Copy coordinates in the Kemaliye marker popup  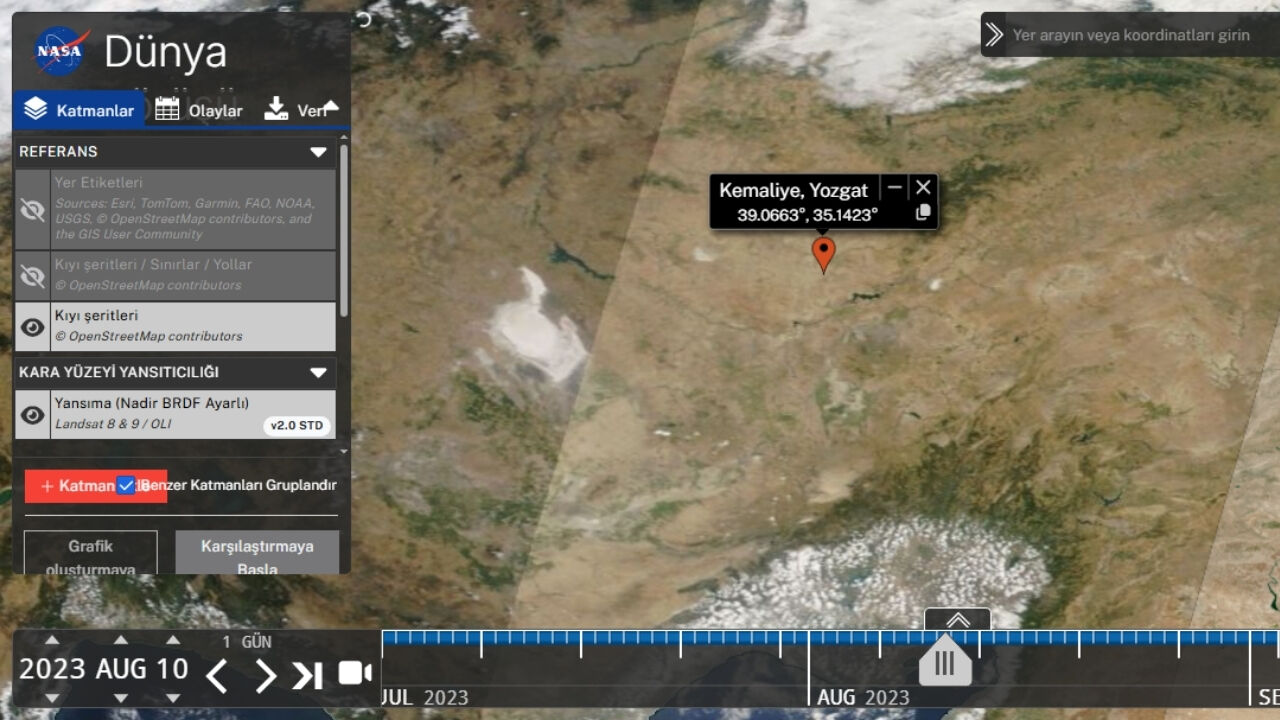(x=923, y=212)
